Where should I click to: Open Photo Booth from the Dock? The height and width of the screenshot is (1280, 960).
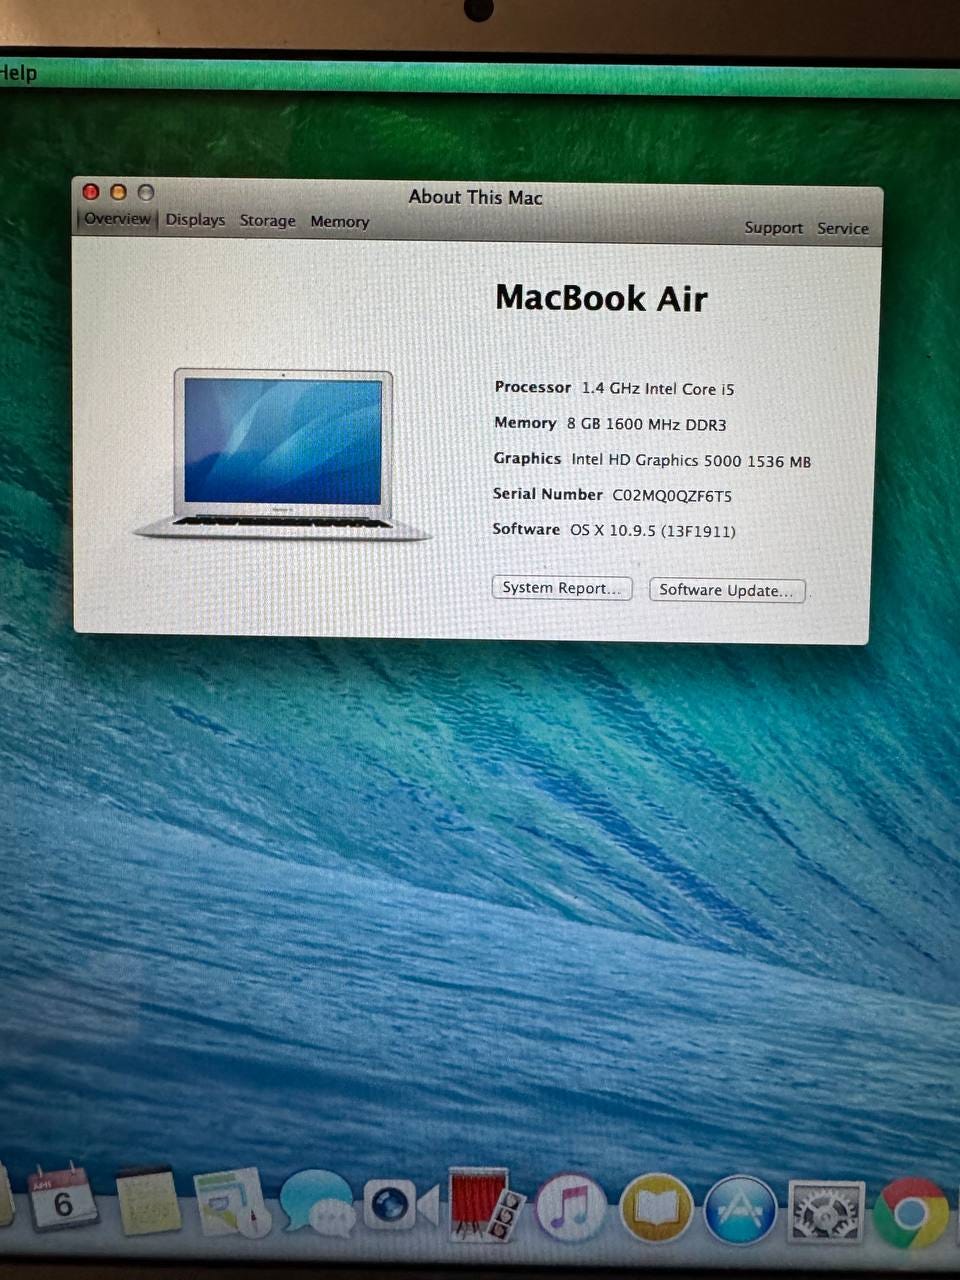point(485,1205)
